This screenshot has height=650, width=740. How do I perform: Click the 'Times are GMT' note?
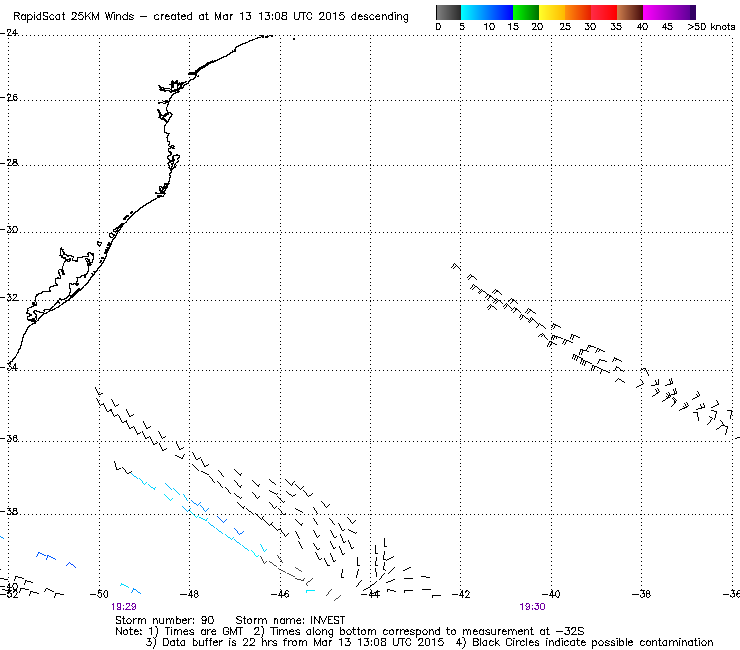[x=203, y=631]
